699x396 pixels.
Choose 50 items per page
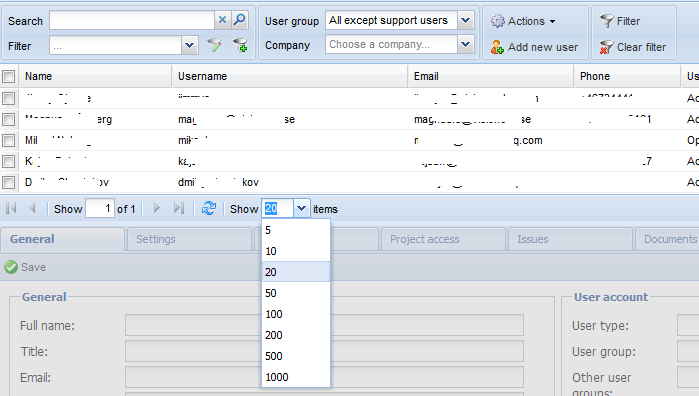[x=296, y=293]
